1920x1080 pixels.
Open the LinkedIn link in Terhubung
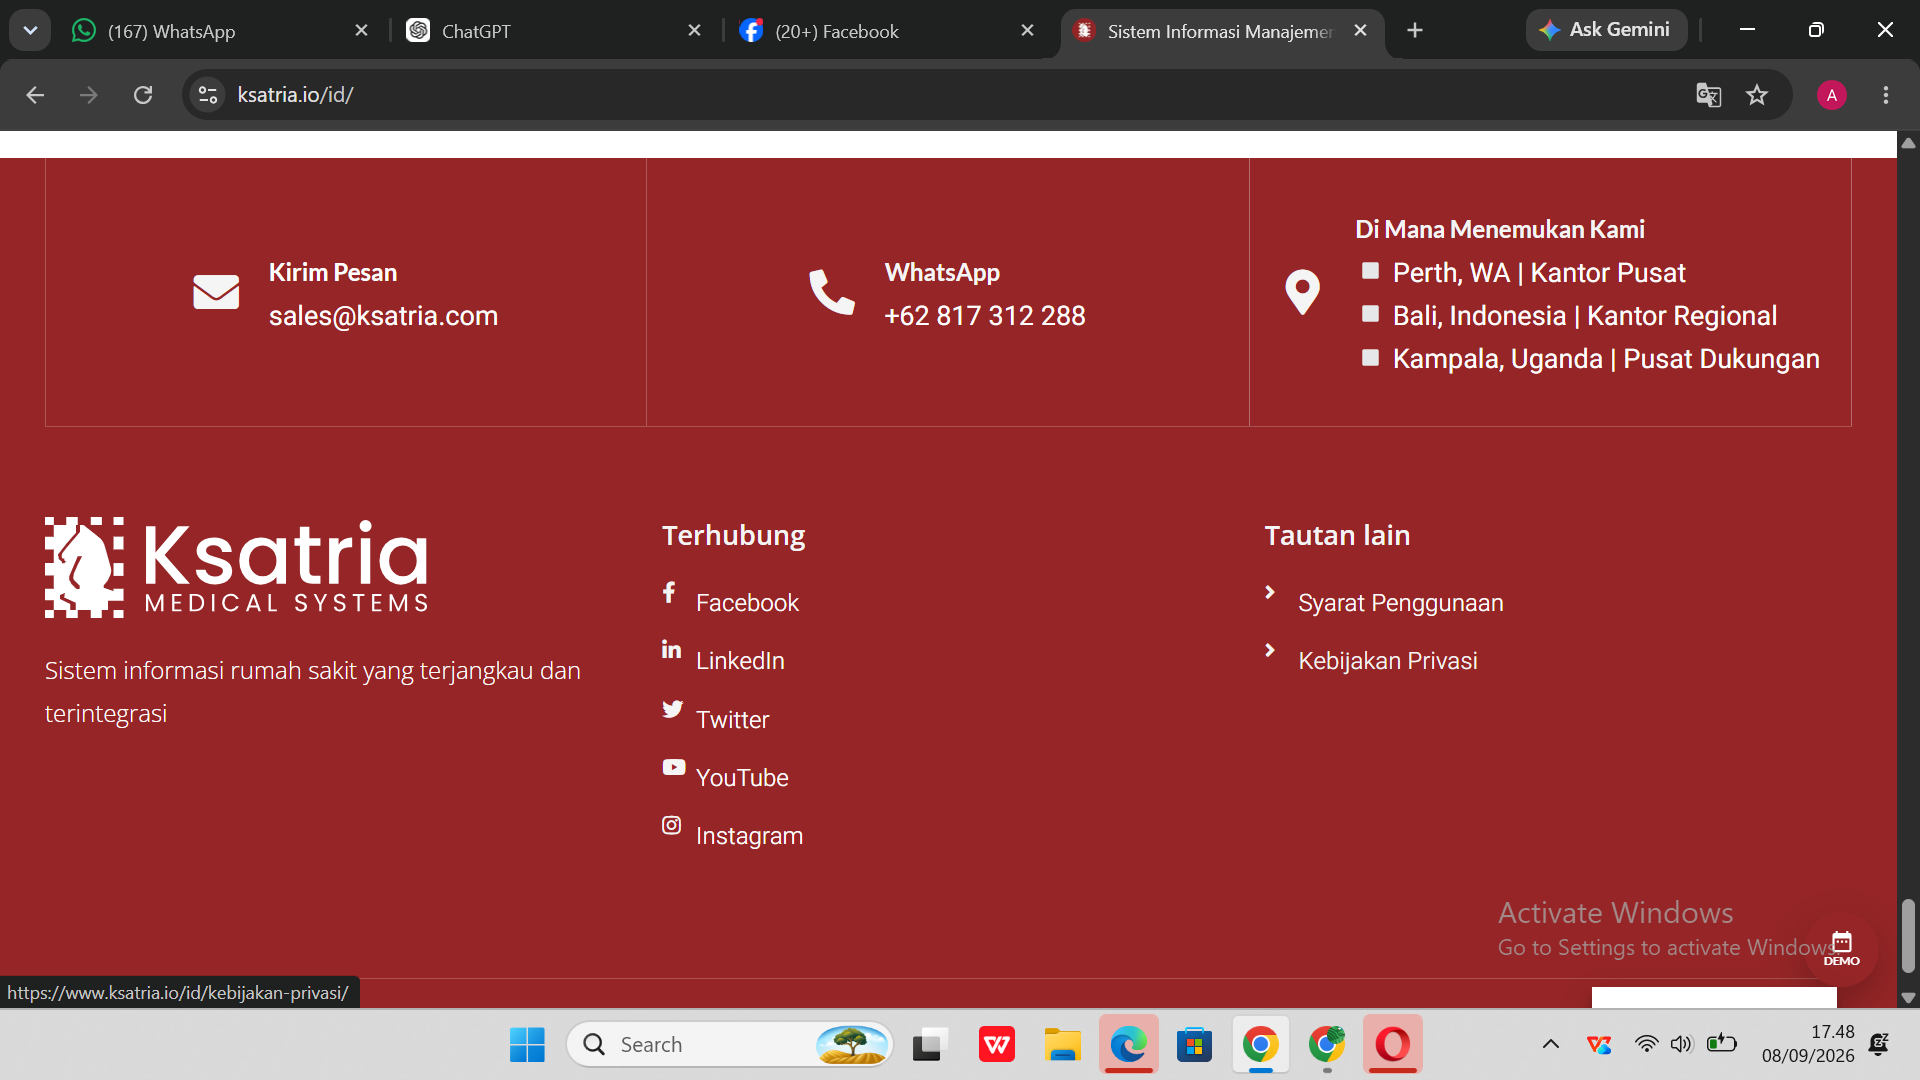click(740, 661)
